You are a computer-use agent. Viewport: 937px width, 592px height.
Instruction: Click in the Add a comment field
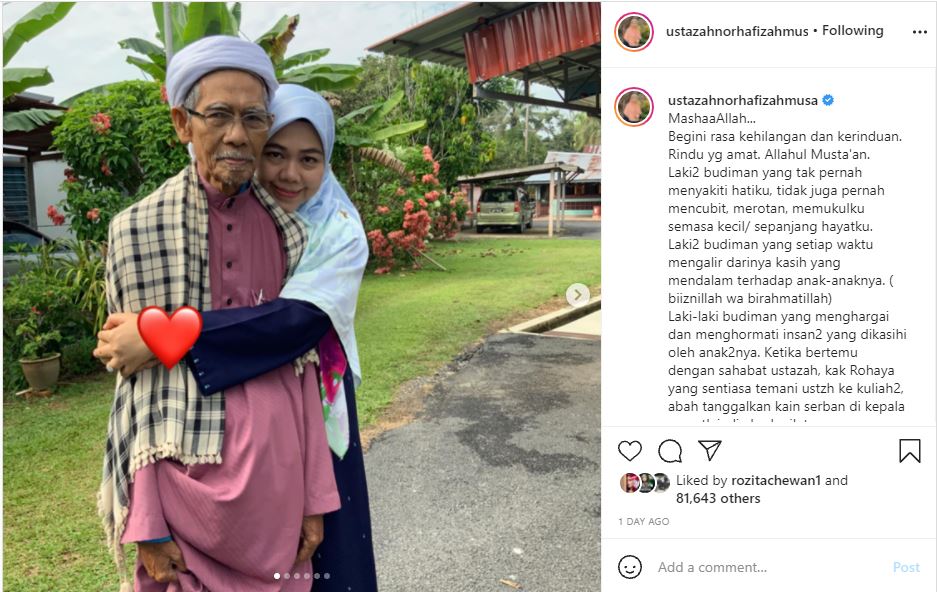(771, 567)
